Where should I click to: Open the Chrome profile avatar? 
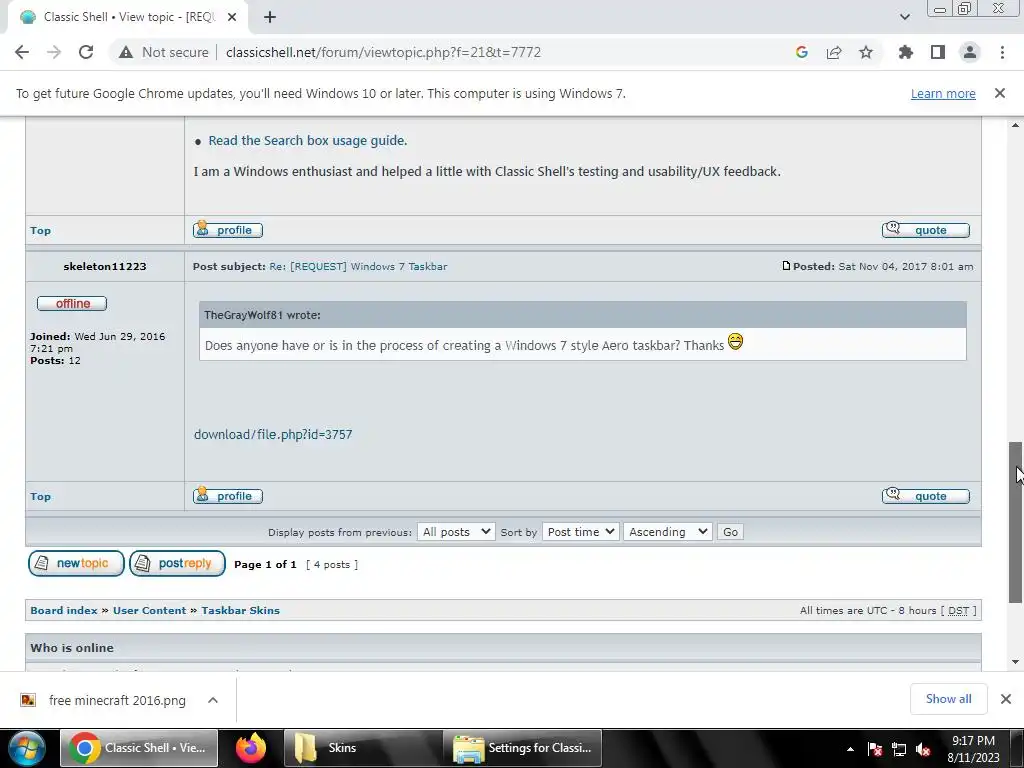tap(970, 52)
